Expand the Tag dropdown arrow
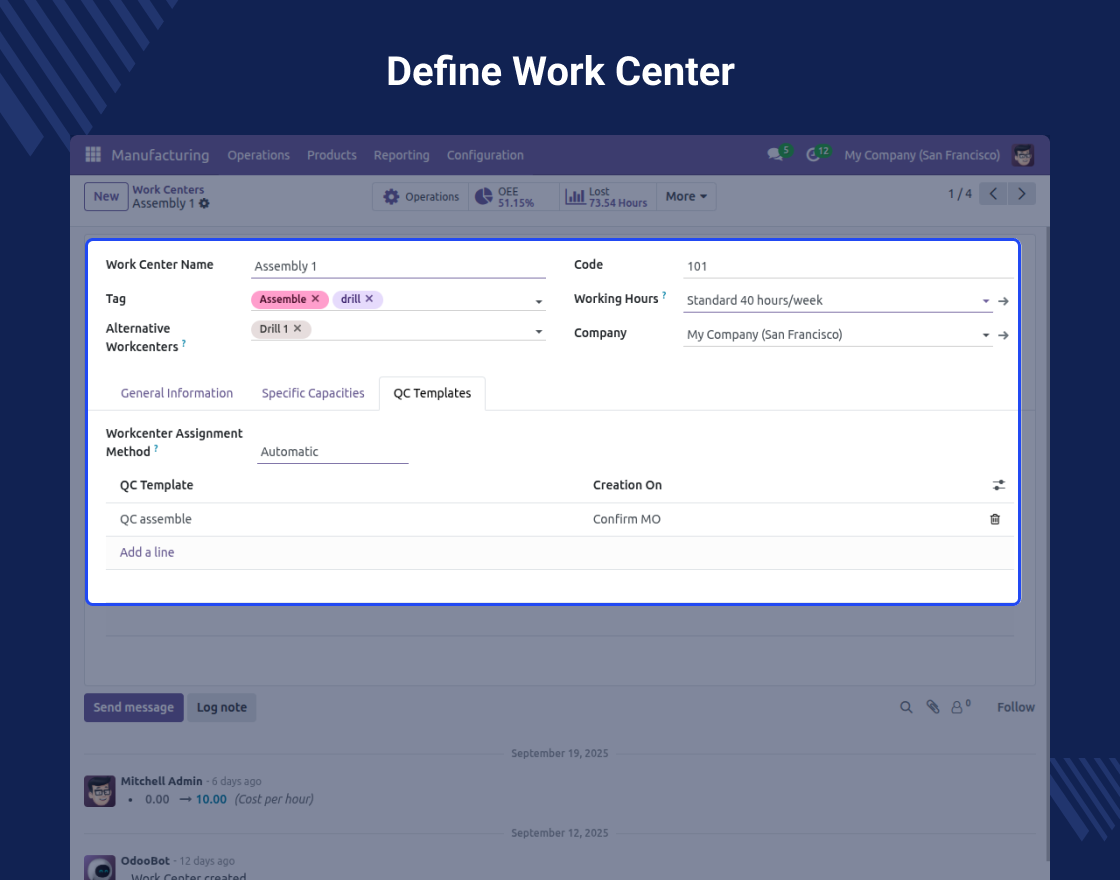This screenshot has width=1120, height=880. tap(539, 301)
